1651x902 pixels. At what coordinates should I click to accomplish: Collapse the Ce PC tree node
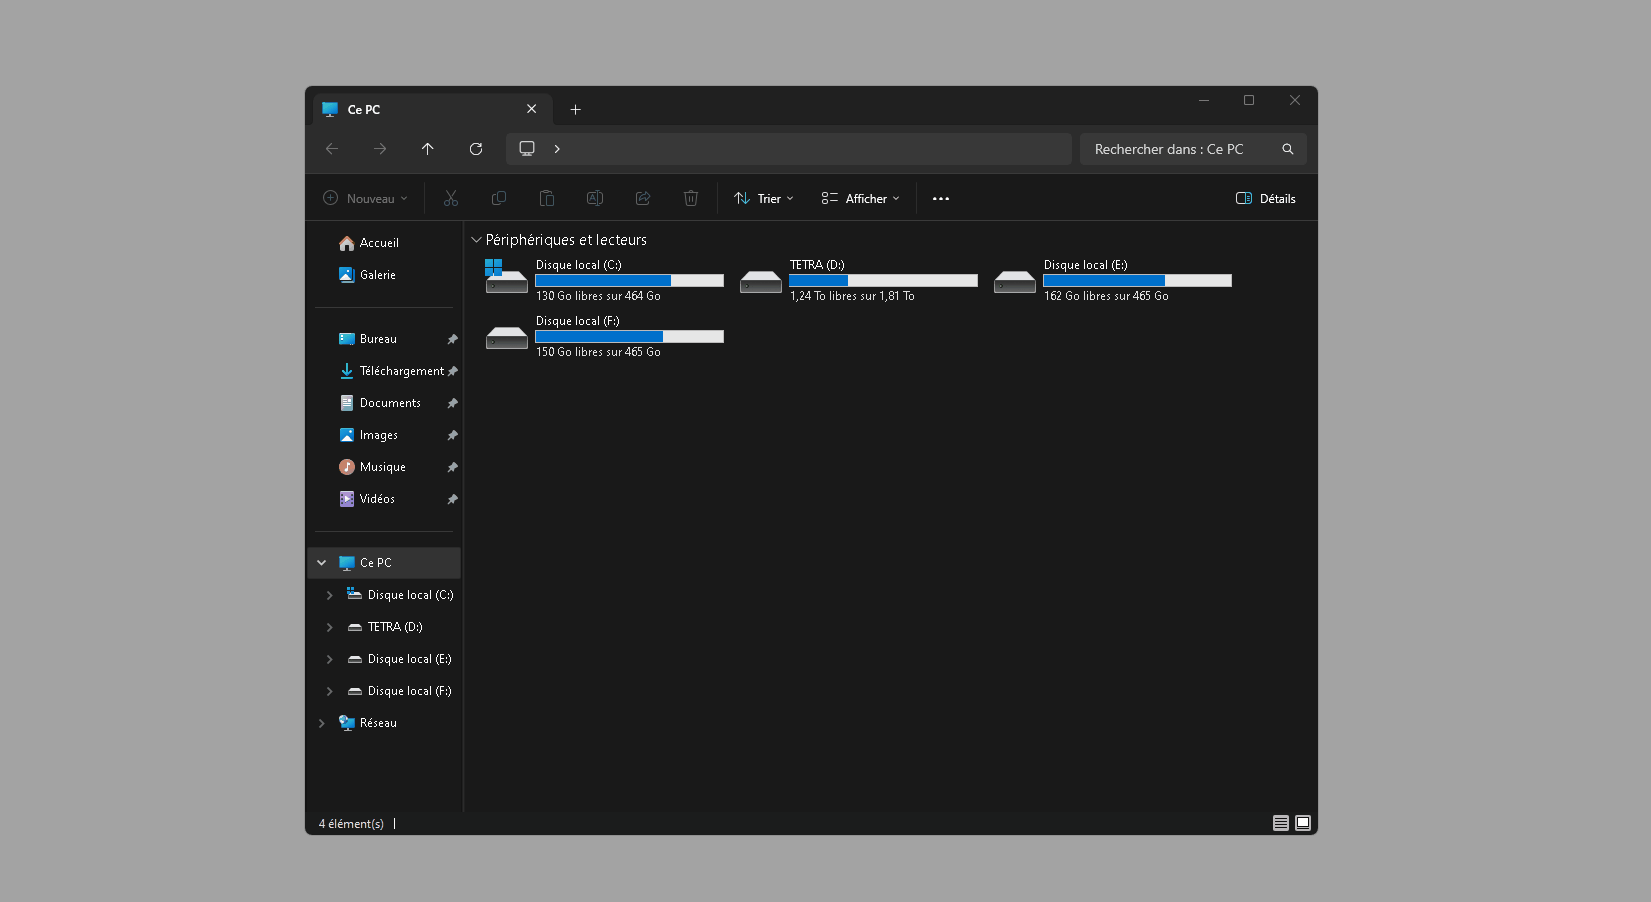pos(322,563)
